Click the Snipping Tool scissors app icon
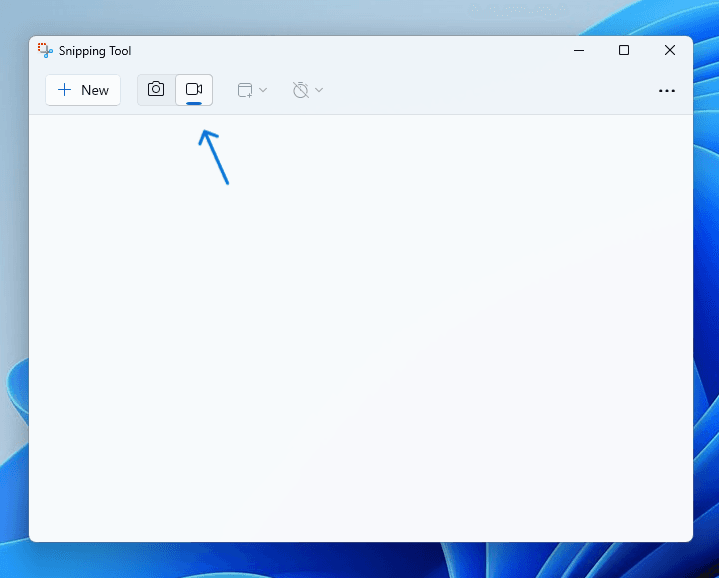This screenshot has width=719, height=578. pyautogui.click(x=44, y=50)
